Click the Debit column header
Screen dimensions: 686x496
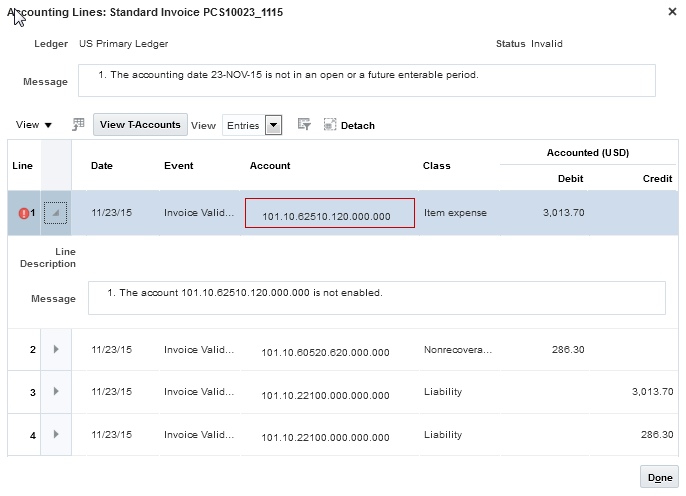point(570,178)
